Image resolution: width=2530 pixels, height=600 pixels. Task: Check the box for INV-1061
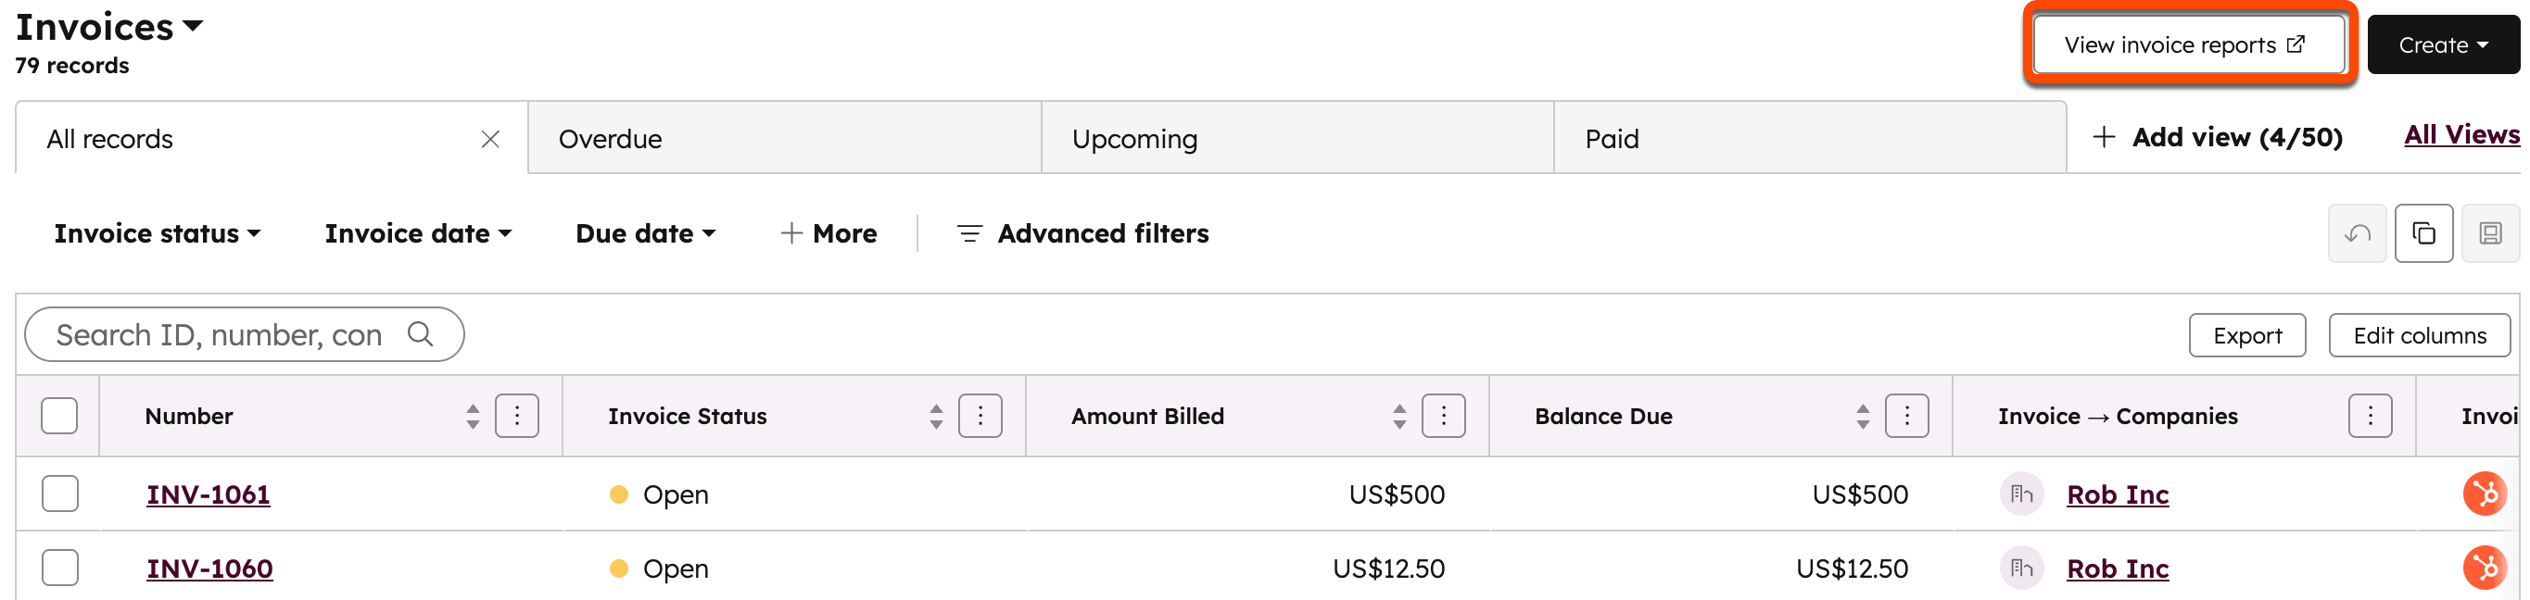point(60,494)
